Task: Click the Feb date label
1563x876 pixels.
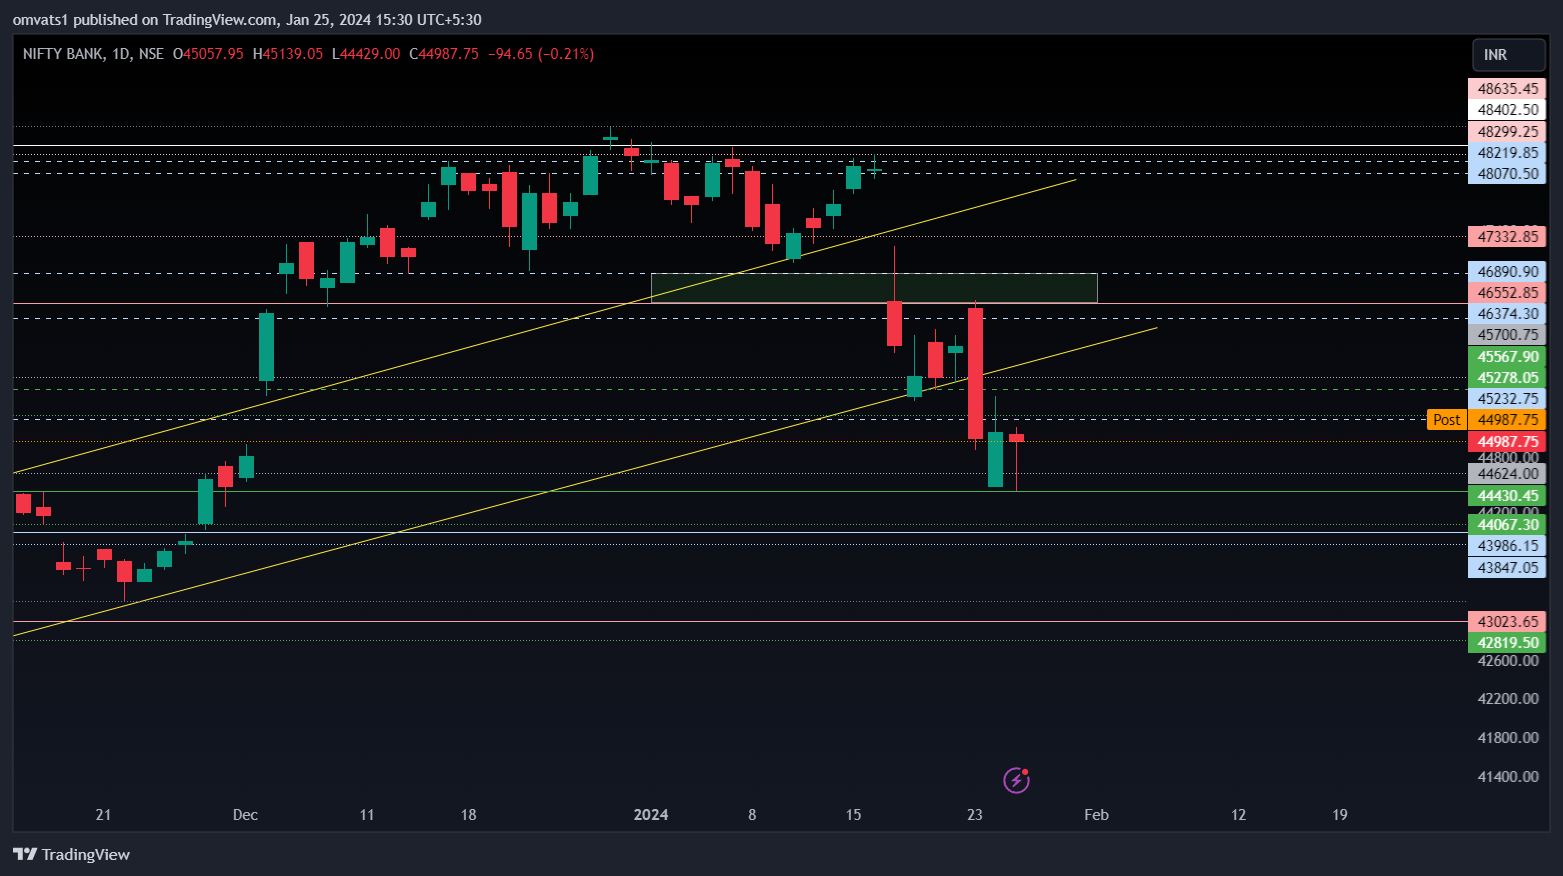Action: tap(1096, 815)
